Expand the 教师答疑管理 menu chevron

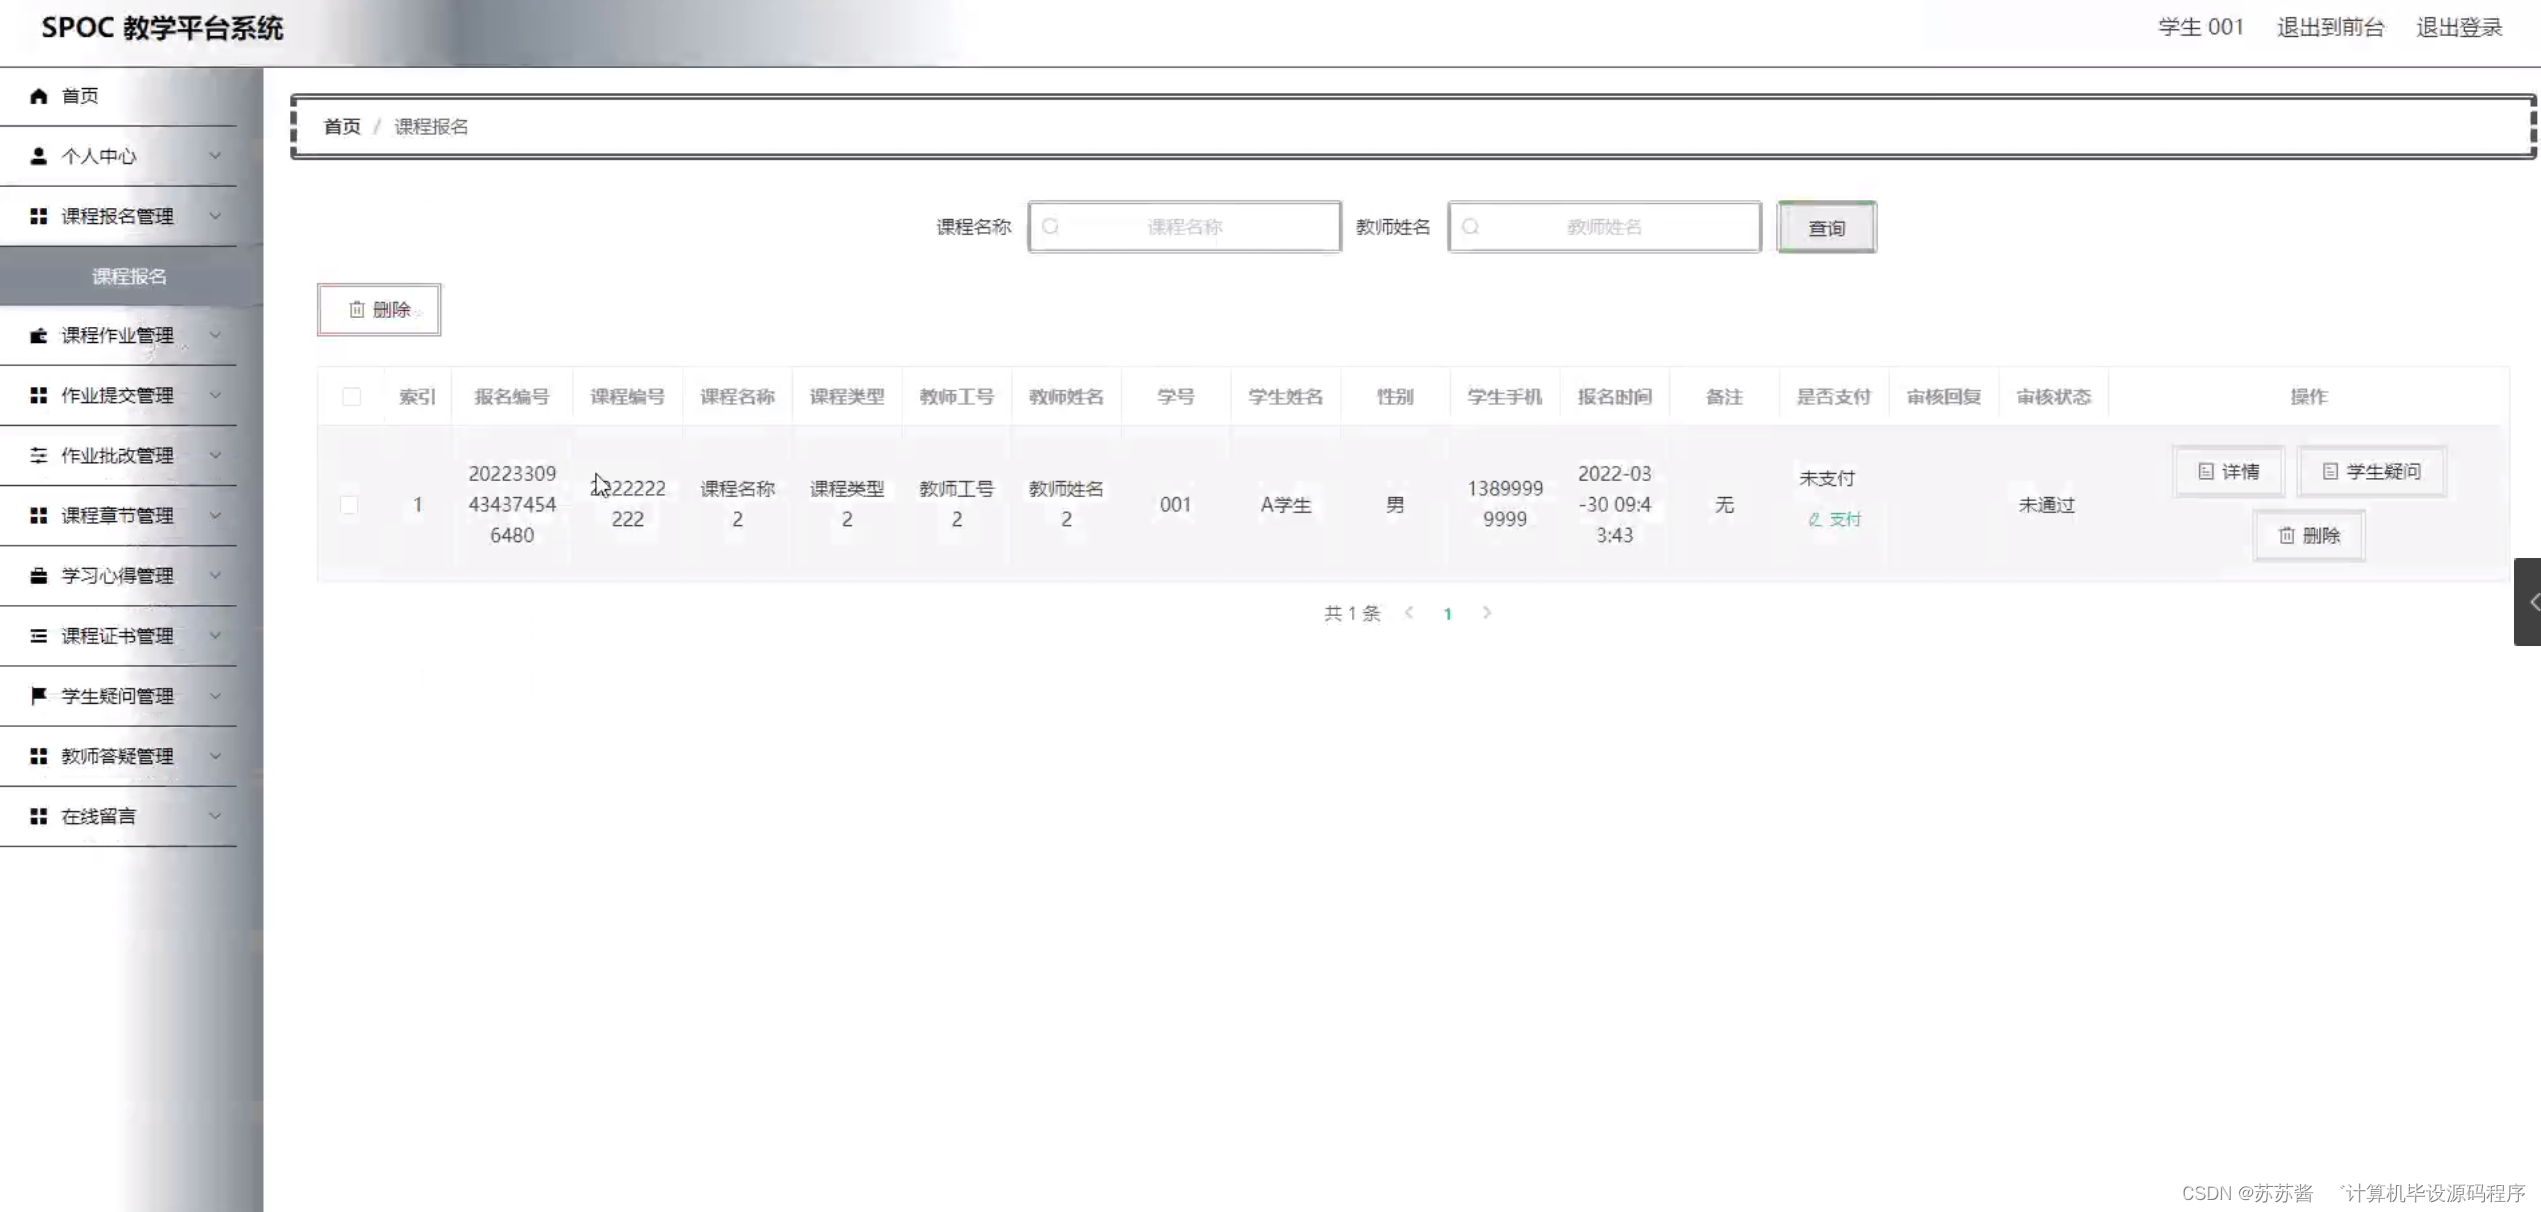(215, 755)
